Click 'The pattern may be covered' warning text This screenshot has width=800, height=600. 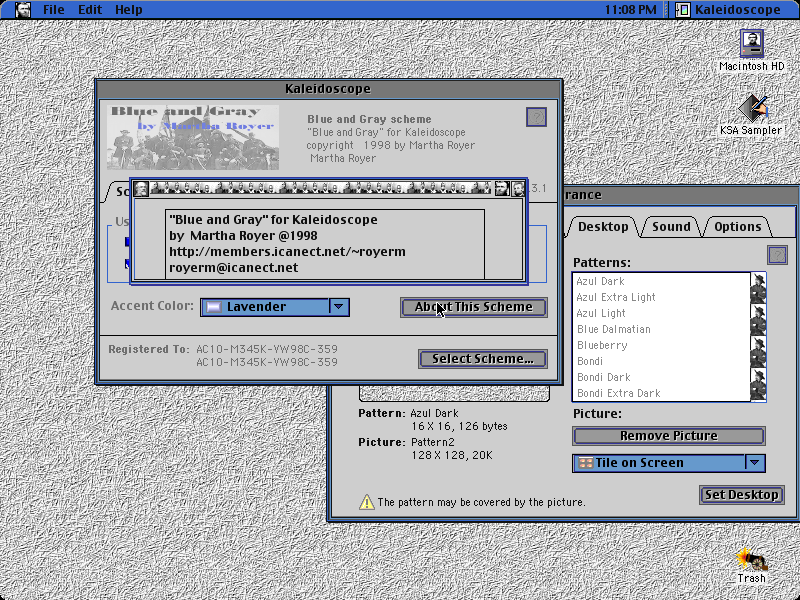click(481, 502)
